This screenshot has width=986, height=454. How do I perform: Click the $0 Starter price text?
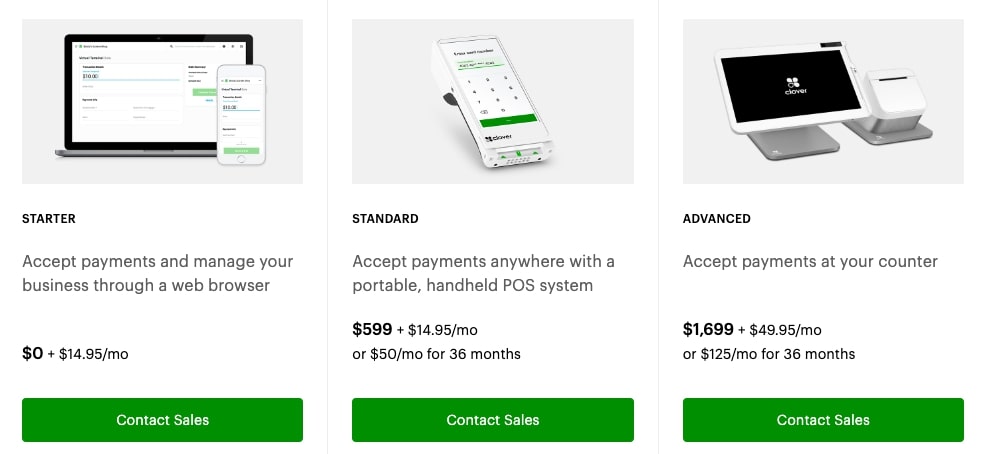[x=33, y=353]
